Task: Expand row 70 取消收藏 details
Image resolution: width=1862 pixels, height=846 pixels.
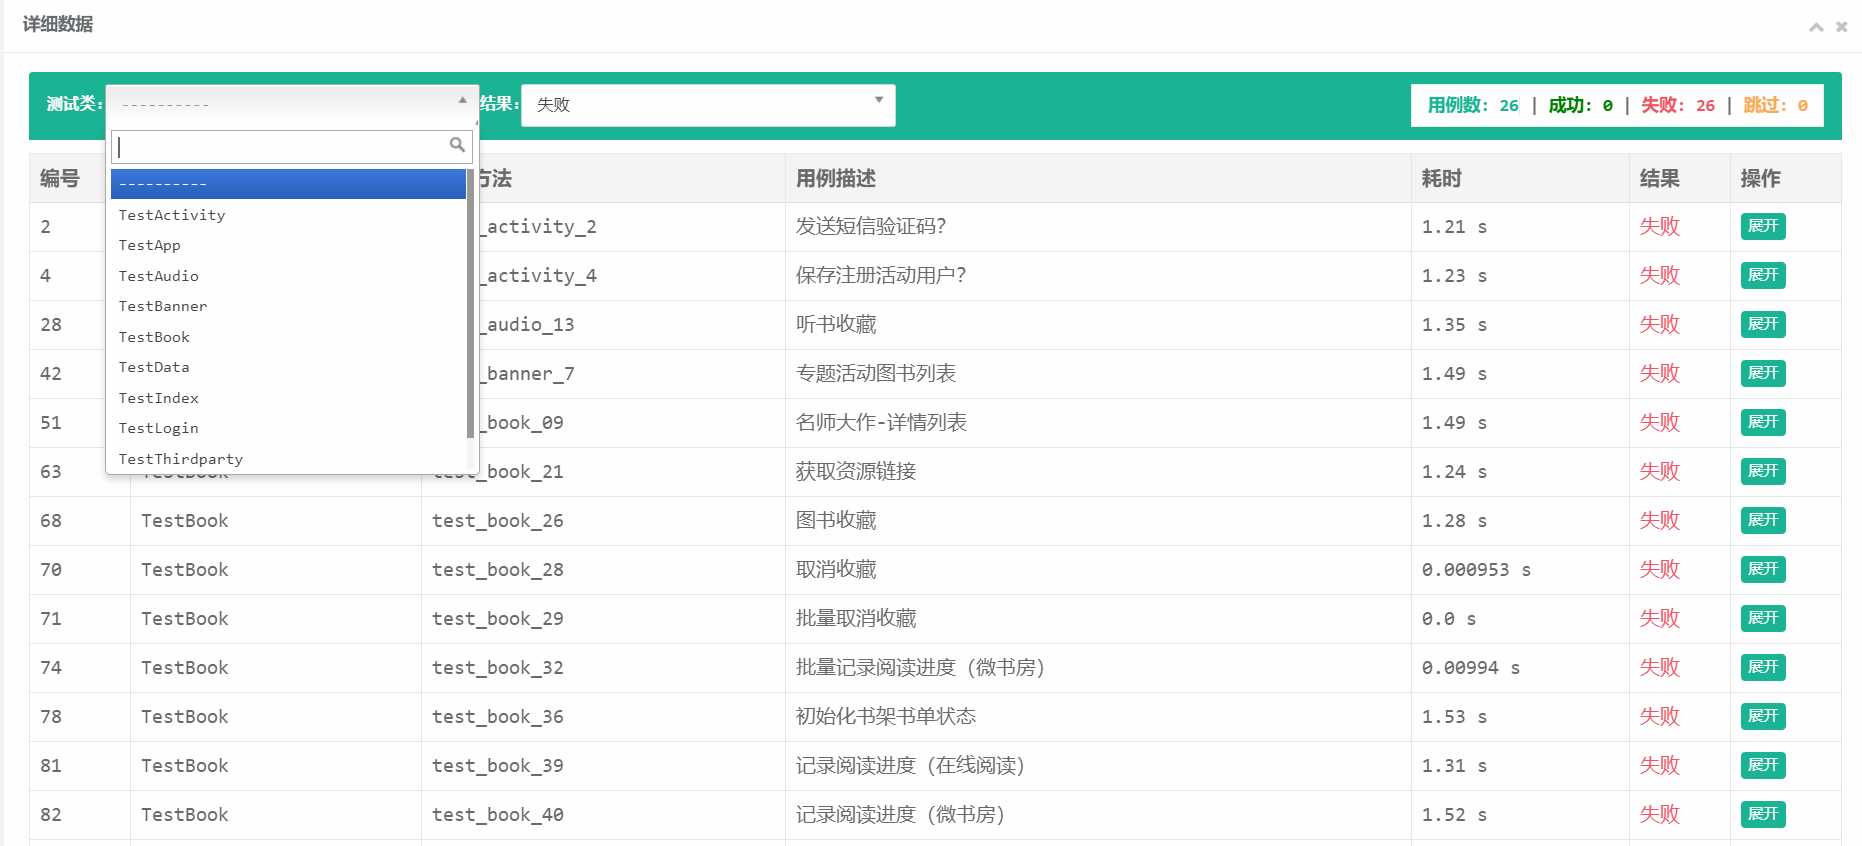Action: (1763, 569)
